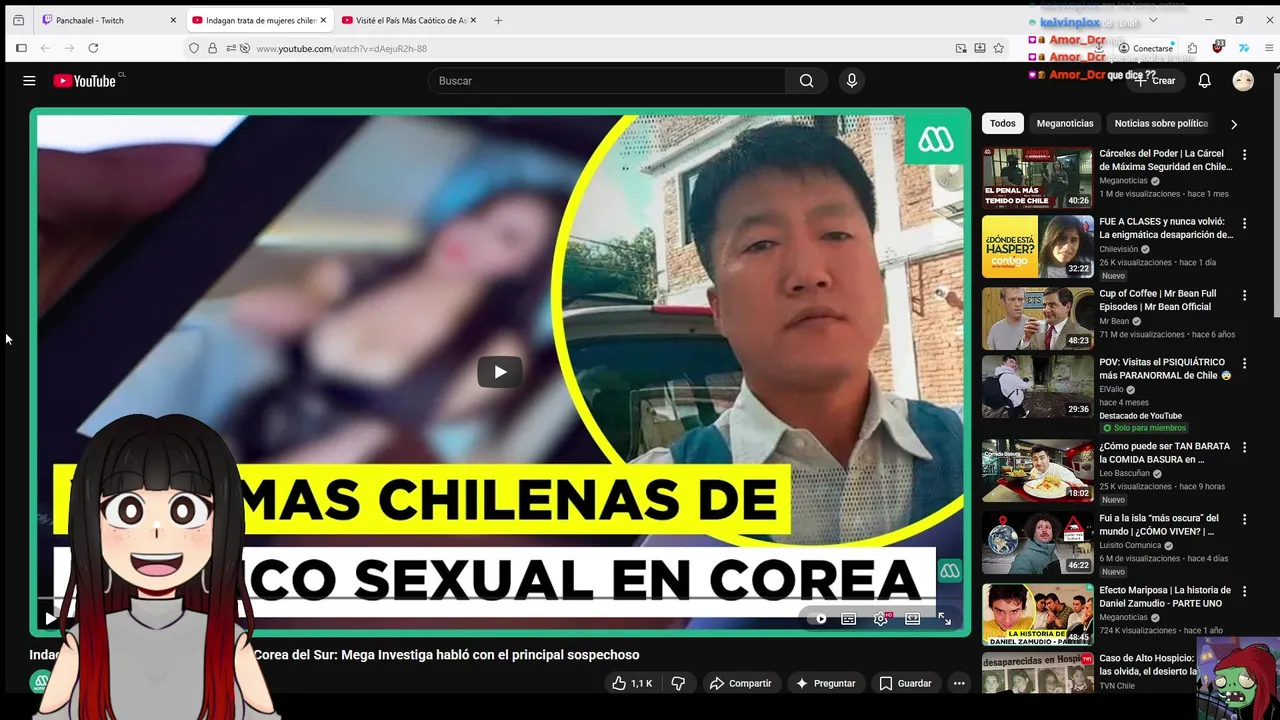Screen dimensions: 1280x720
Task: Enter fullscreen mode on the video
Action: [x=944, y=619]
